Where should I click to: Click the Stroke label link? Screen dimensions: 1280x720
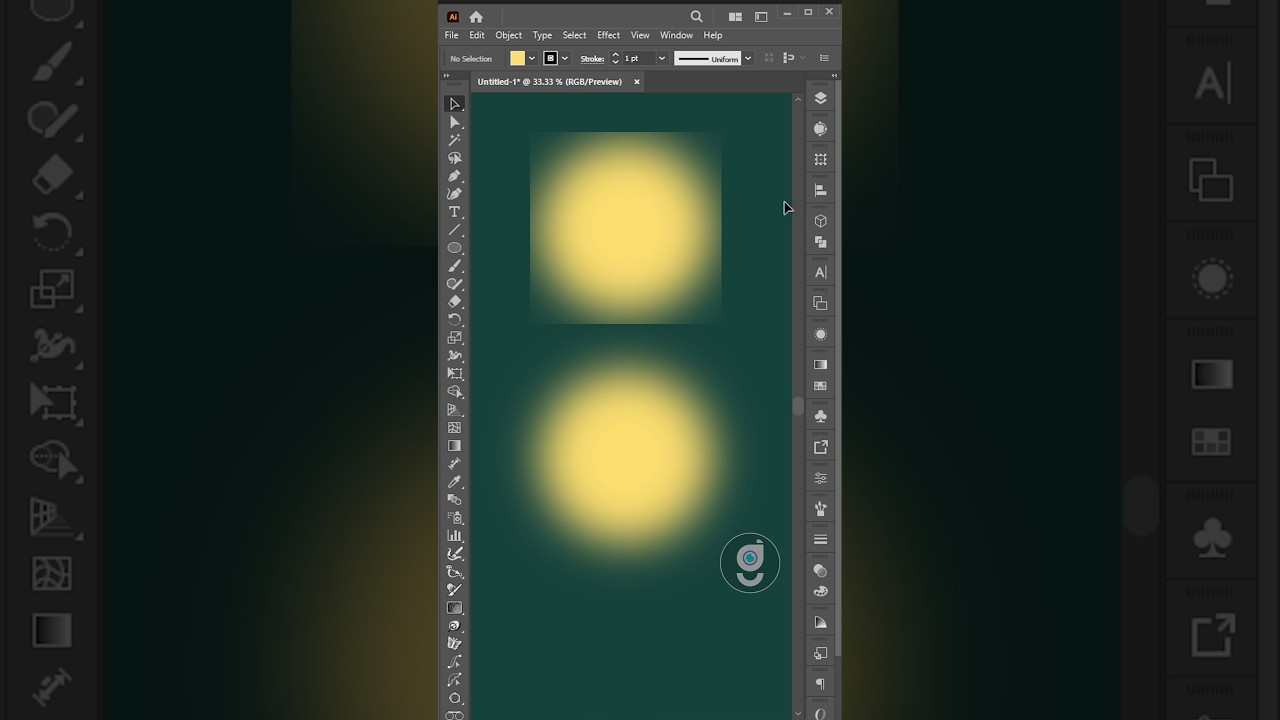[592, 59]
